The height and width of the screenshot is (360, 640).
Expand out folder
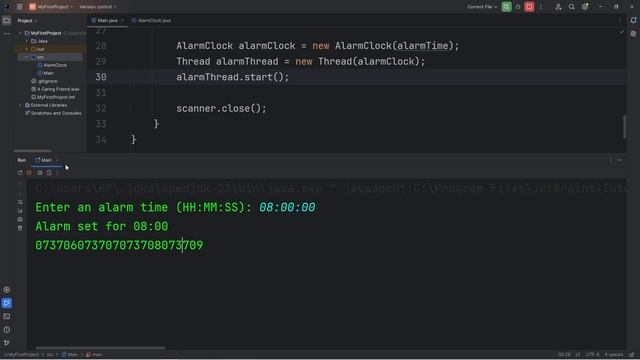(27, 49)
